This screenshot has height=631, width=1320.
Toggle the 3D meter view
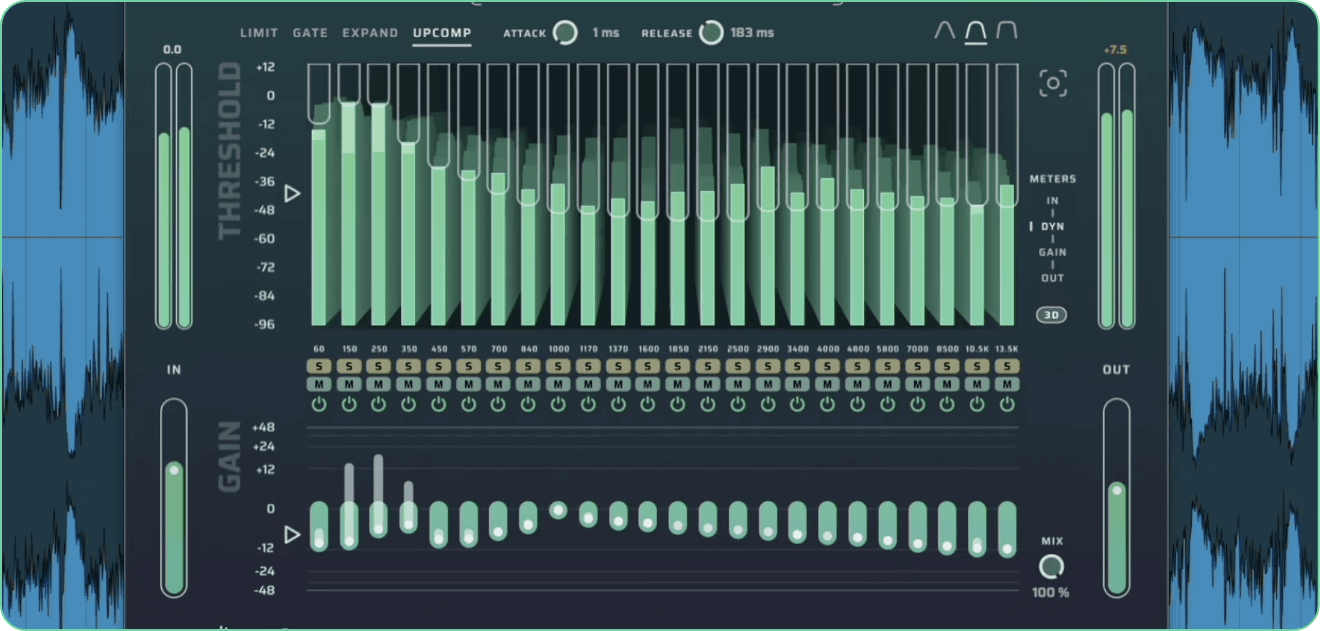pyautogui.click(x=1052, y=315)
